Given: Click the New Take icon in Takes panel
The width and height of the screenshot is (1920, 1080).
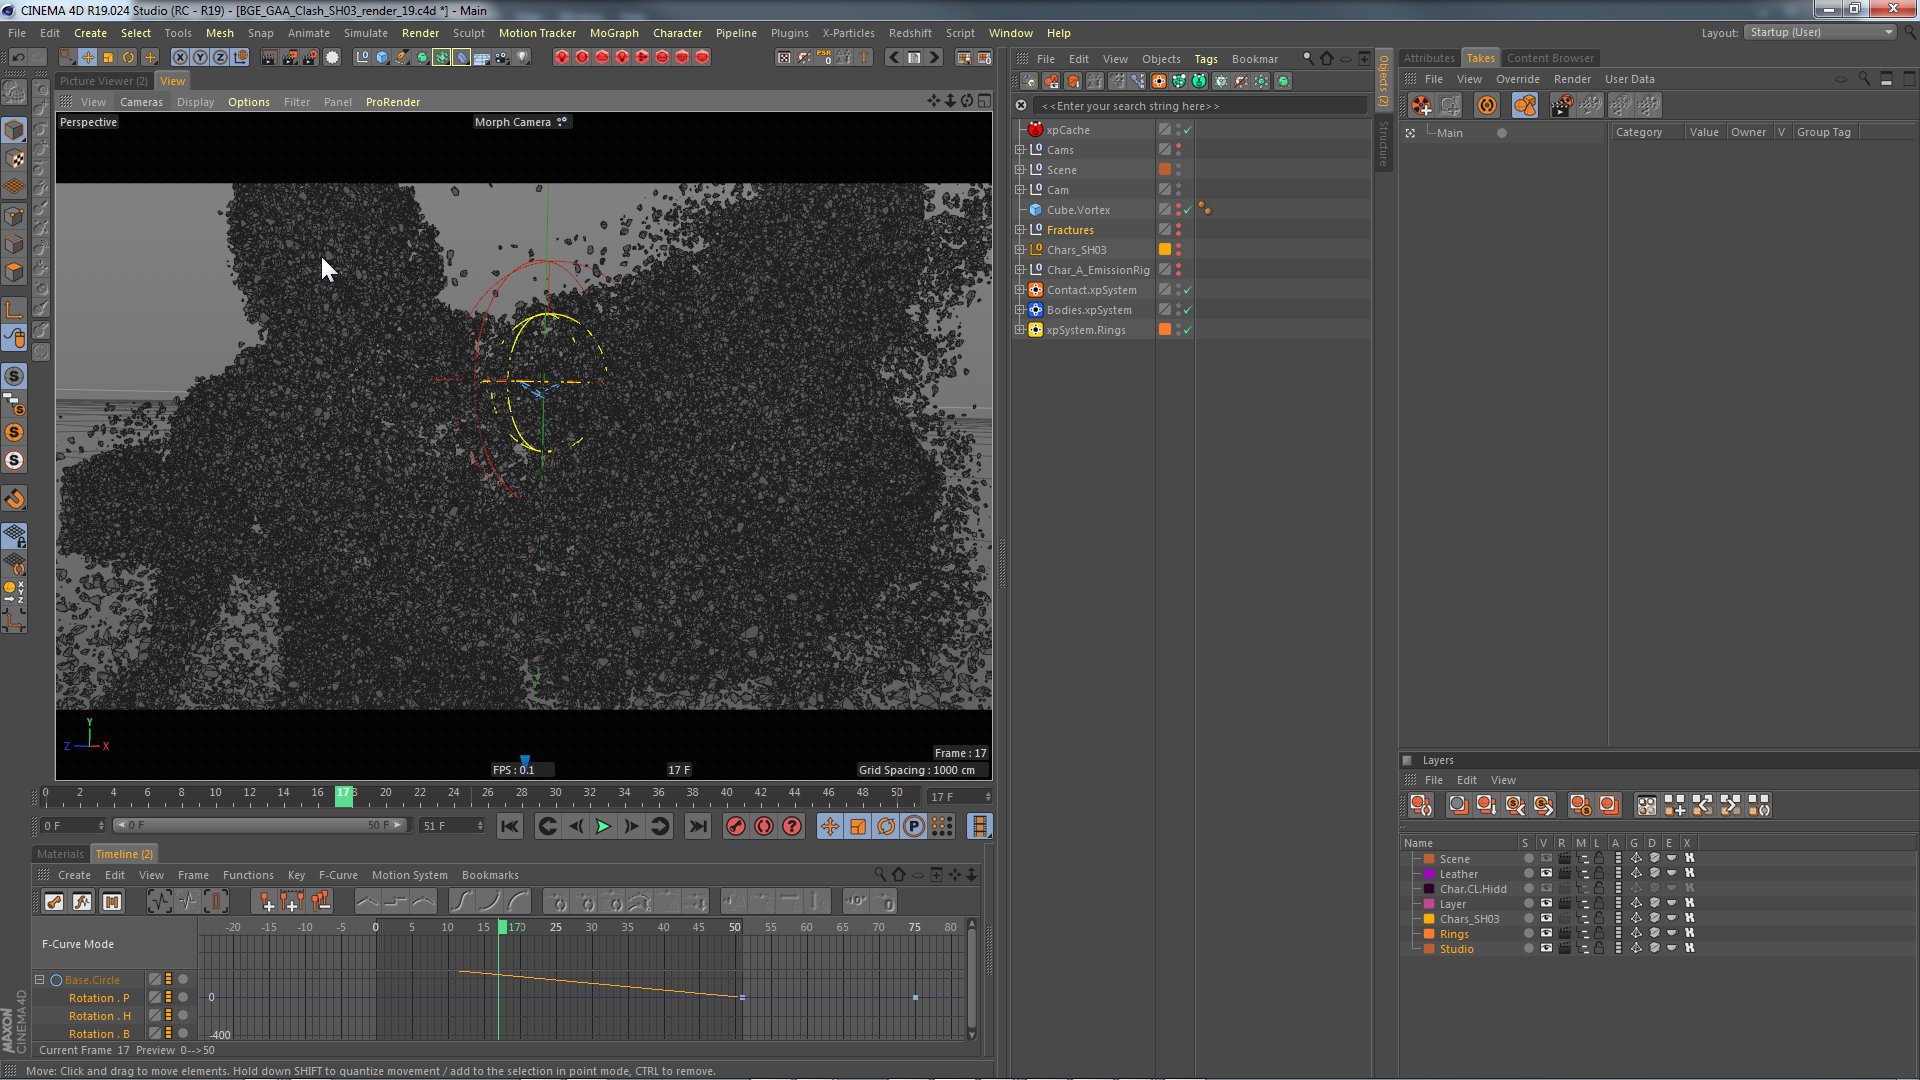Looking at the screenshot, I should pyautogui.click(x=1421, y=105).
